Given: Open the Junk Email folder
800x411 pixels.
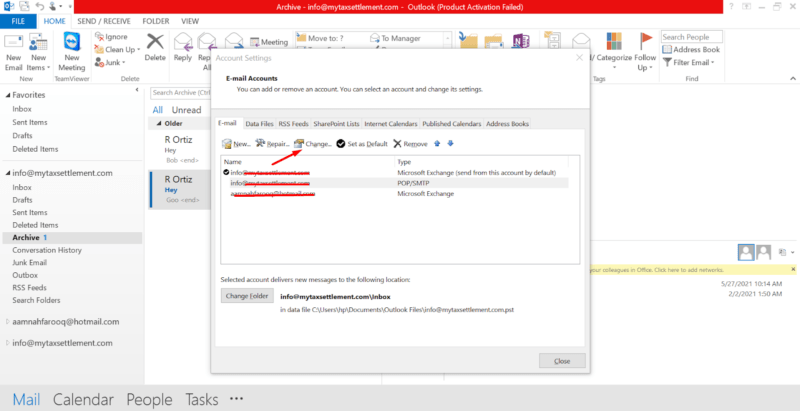Looking at the screenshot, I should pyautogui.click(x=30, y=263).
